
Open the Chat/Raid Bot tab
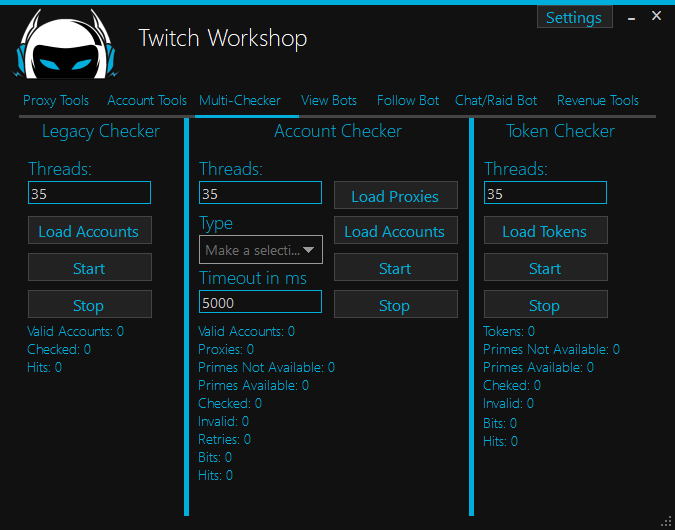click(496, 100)
